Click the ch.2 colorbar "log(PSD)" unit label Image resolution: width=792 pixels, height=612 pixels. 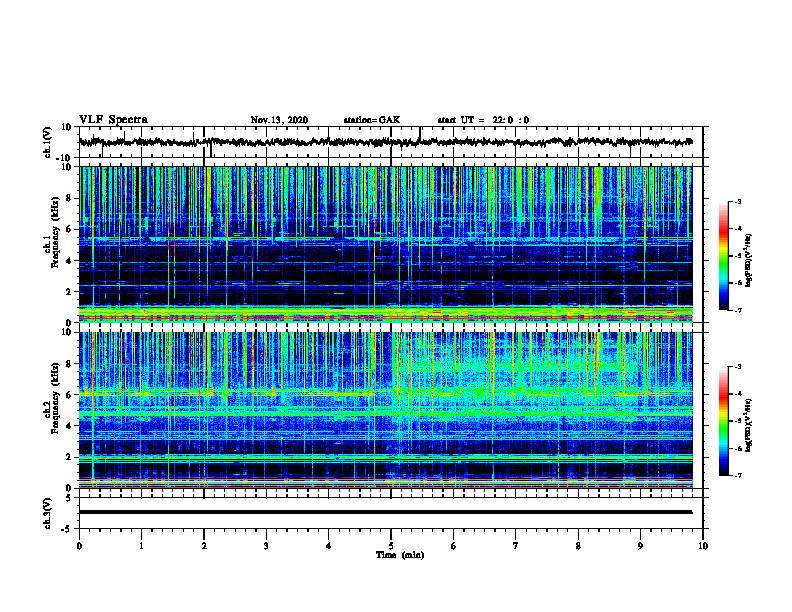[749, 425]
